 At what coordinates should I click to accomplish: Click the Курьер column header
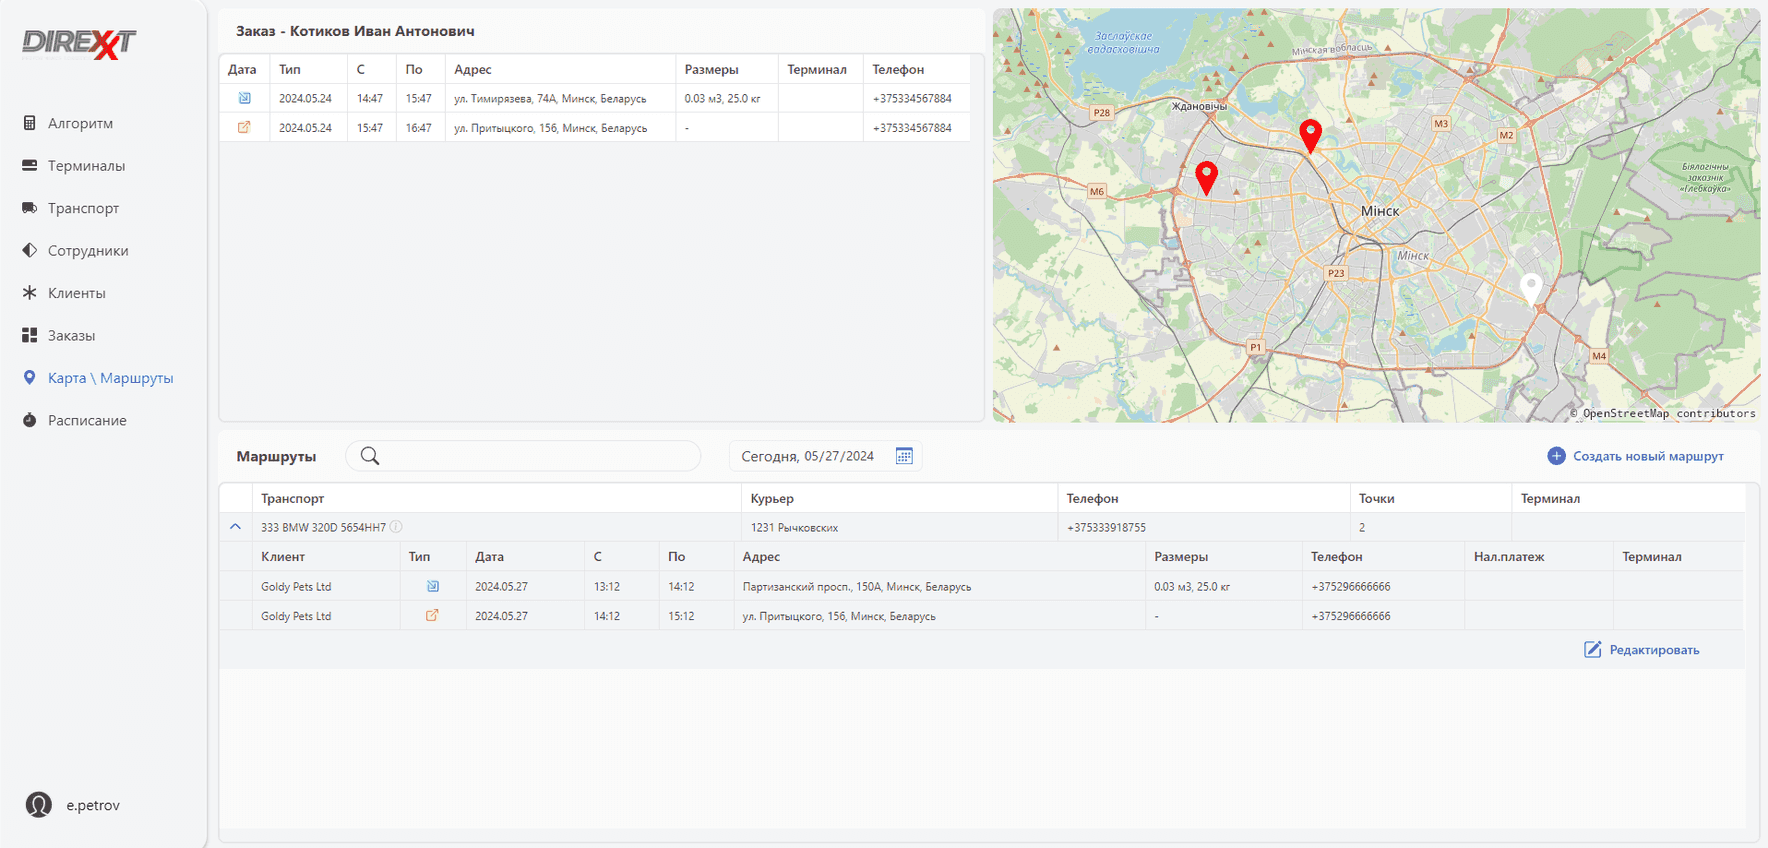772,498
